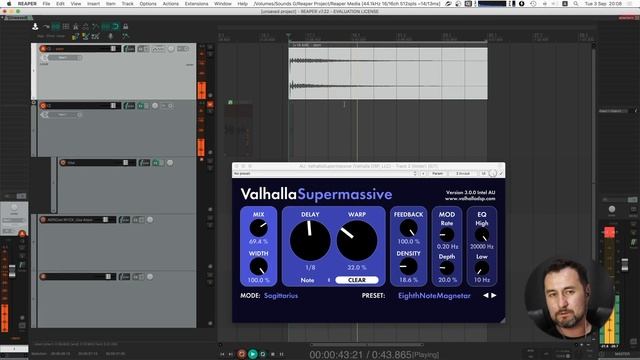Click the UI button in FX window
This screenshot has width=640, height=360.
483,173
